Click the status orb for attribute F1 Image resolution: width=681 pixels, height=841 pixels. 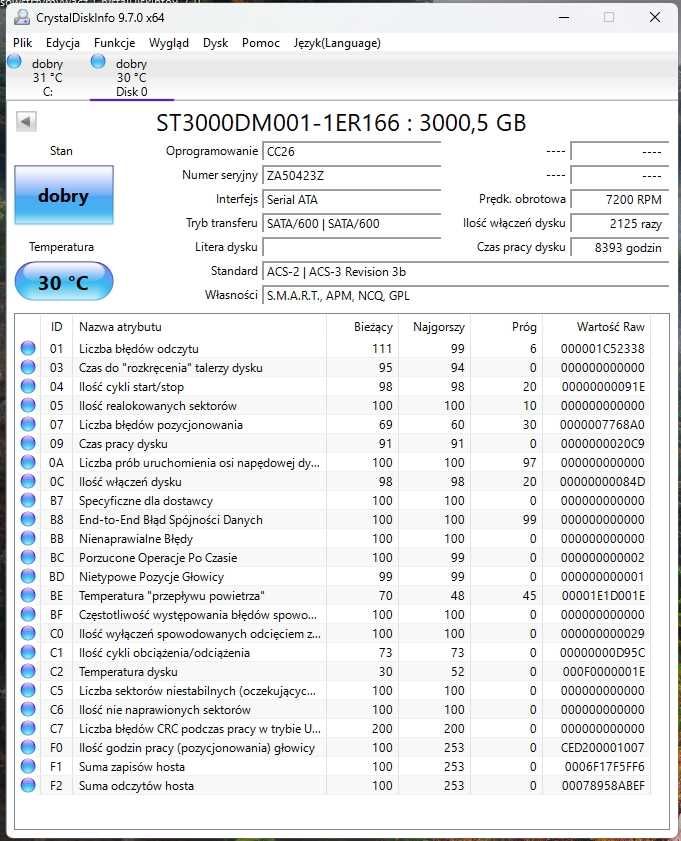click(28, 766)
